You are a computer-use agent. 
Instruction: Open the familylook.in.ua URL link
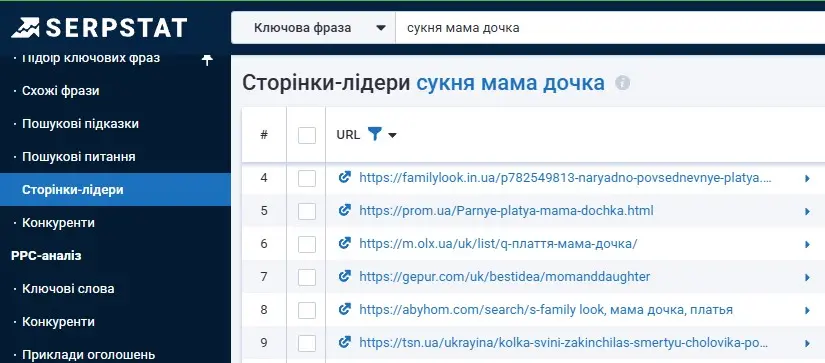click(x=566, y=178)
